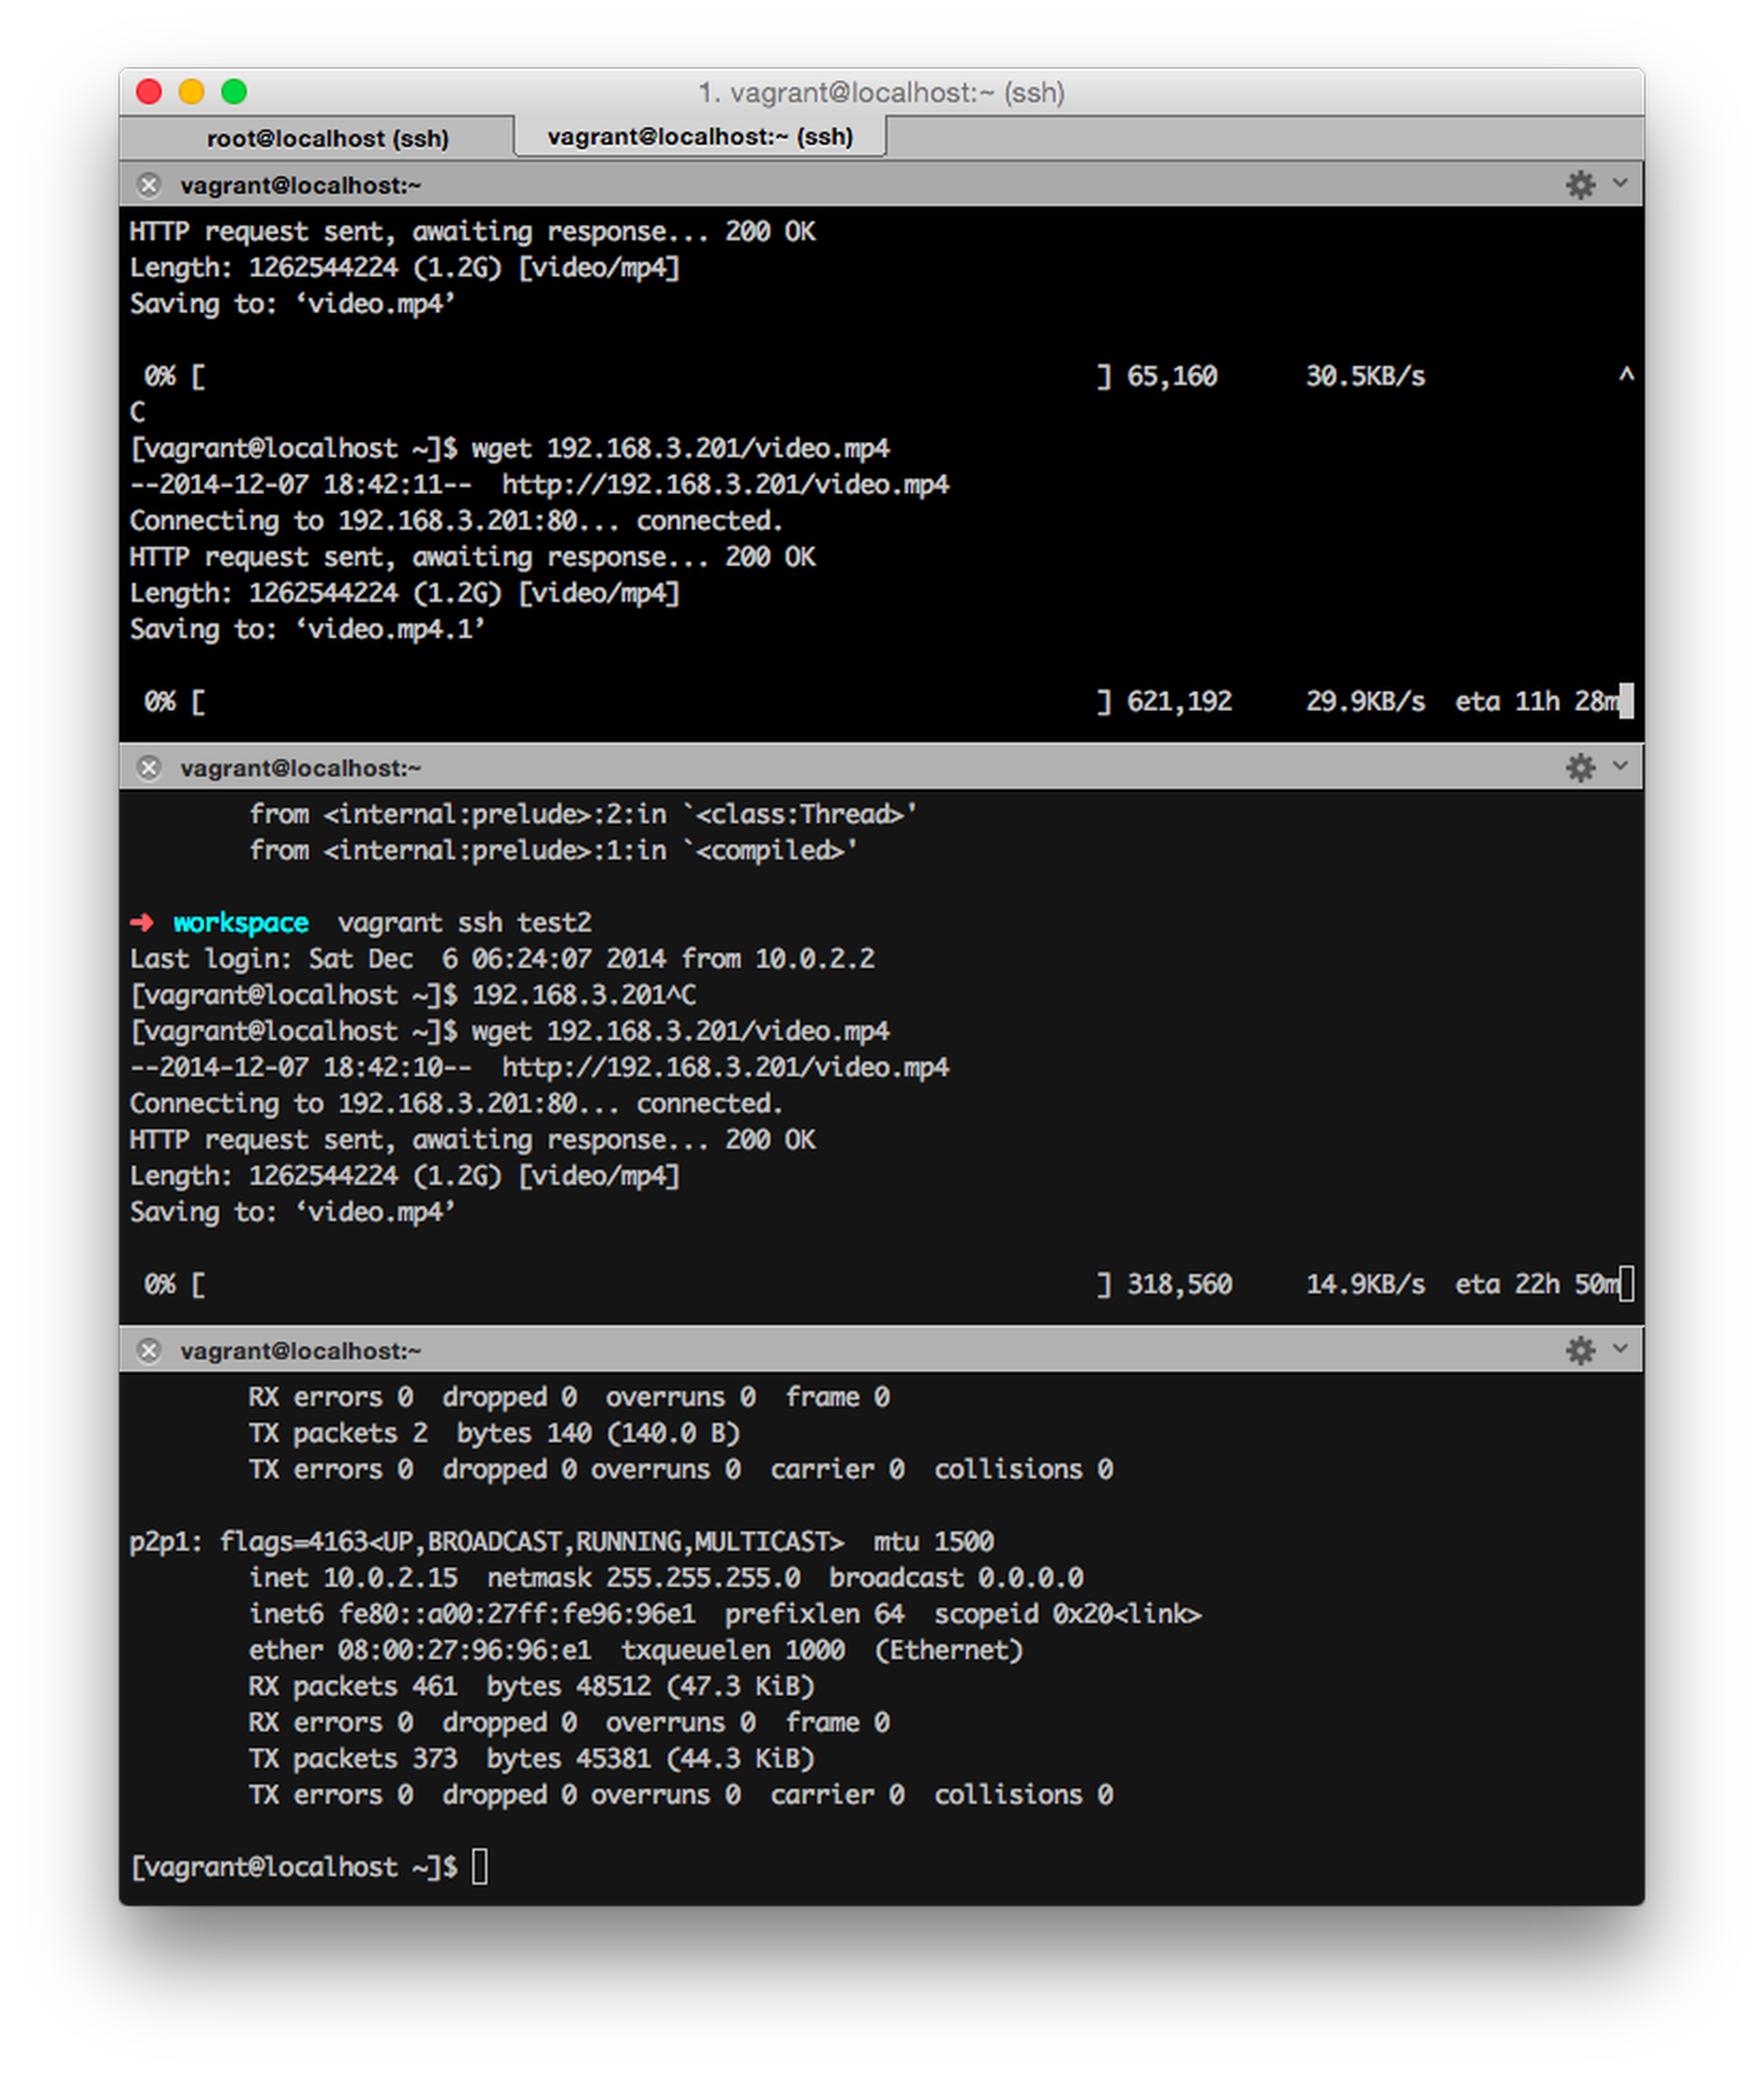Expand chevron menu in middle pane header
This screenshot has height=2076, width=1764.
point(1620,767)
